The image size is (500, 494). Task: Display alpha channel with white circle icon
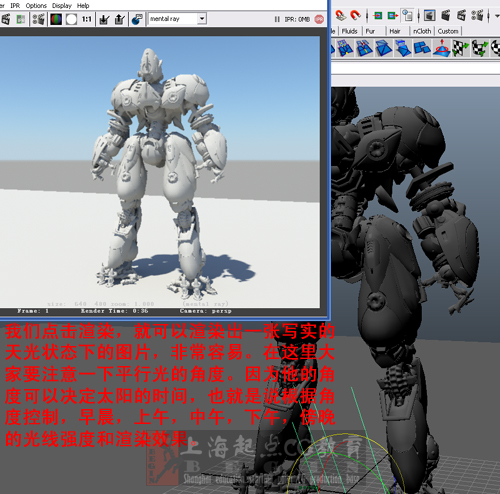click(71, 19)
